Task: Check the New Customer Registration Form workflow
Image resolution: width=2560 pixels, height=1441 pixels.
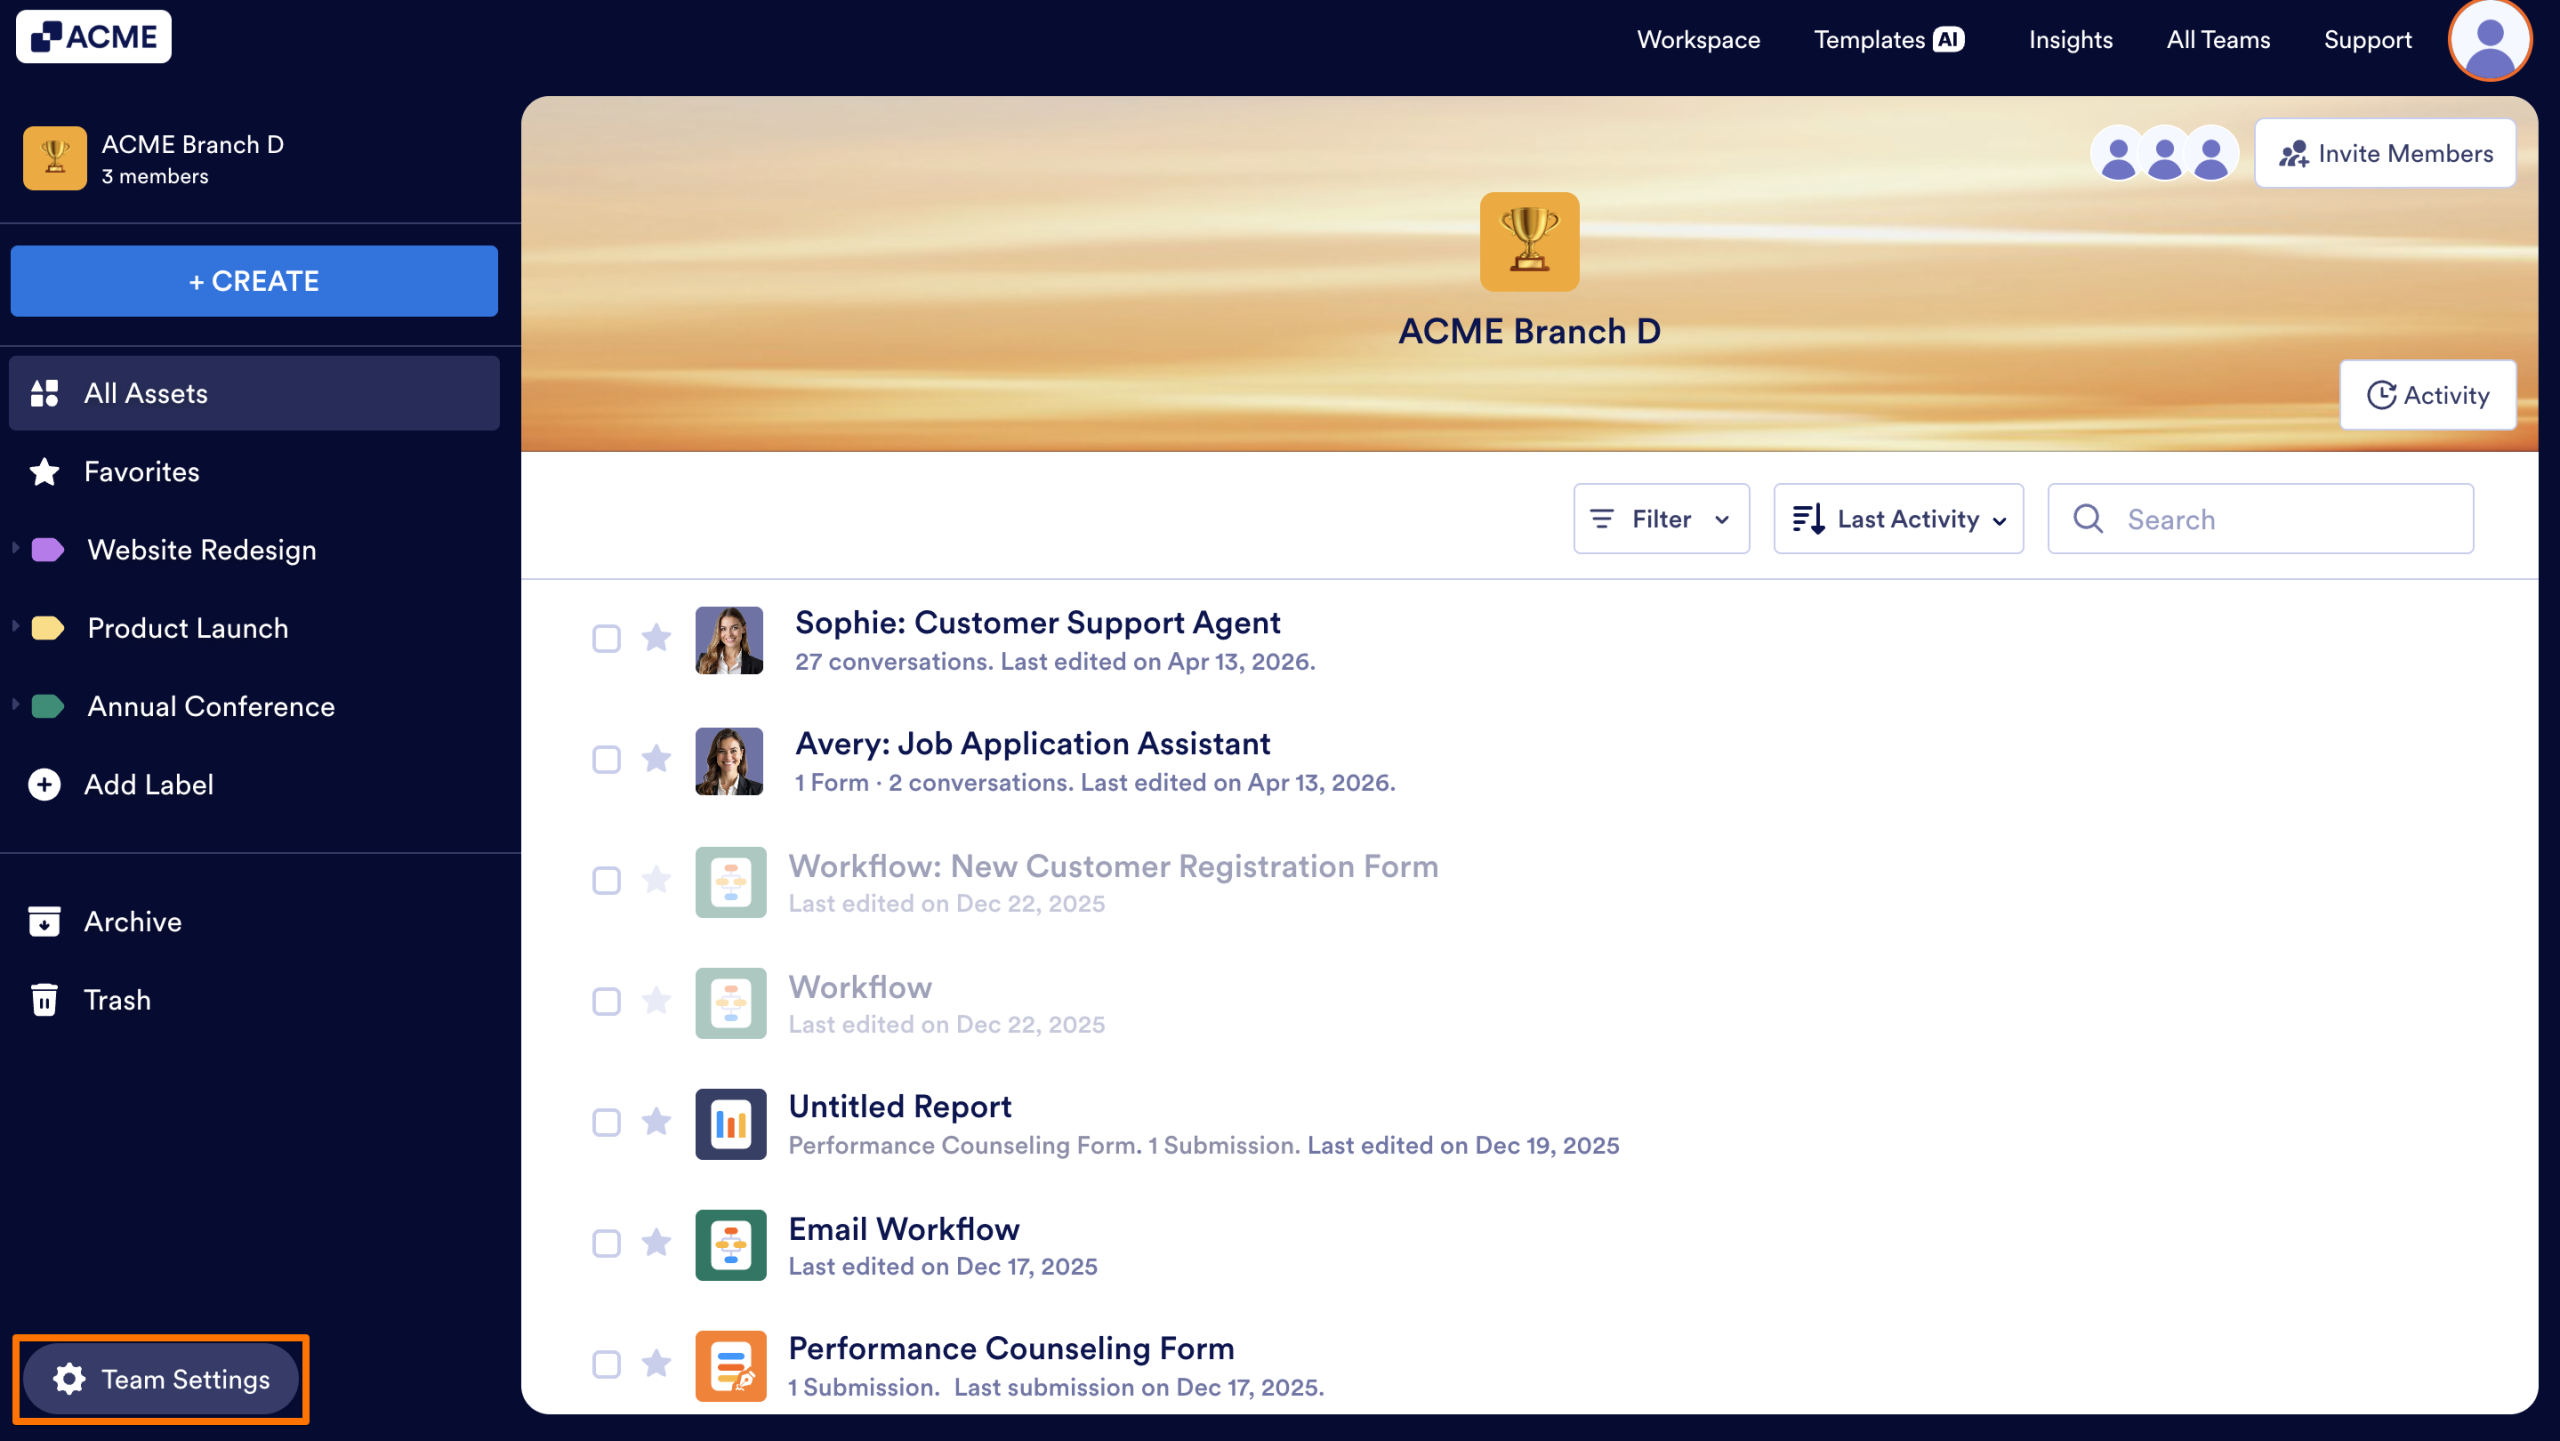Action: tap(606, 880)
